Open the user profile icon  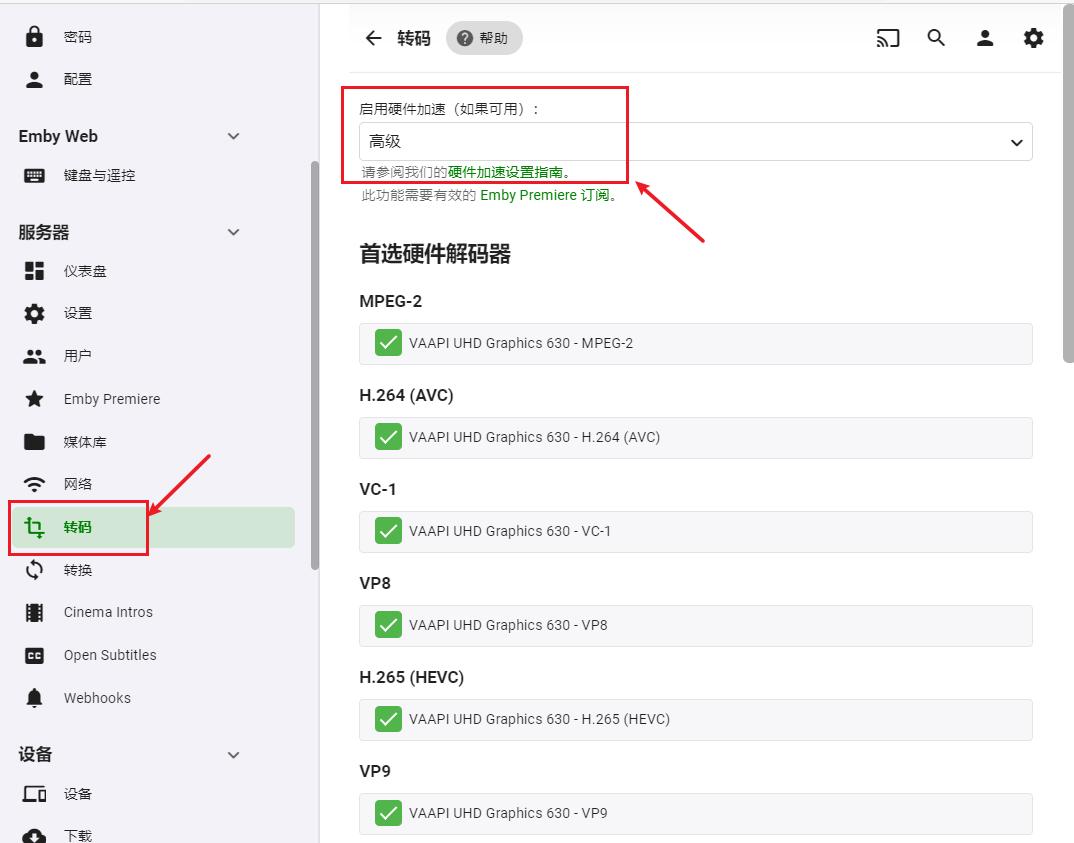(x=985, y=37)
